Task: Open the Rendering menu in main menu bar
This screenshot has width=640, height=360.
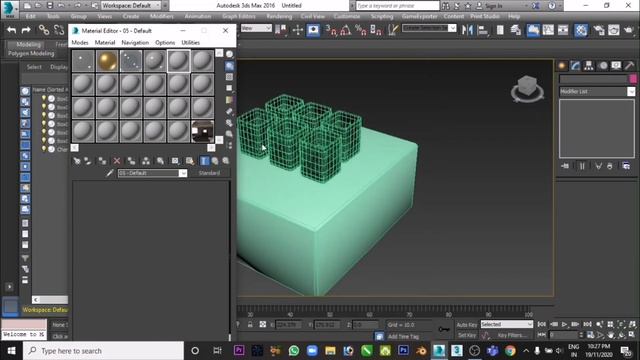Action: (x=279, y=16)
